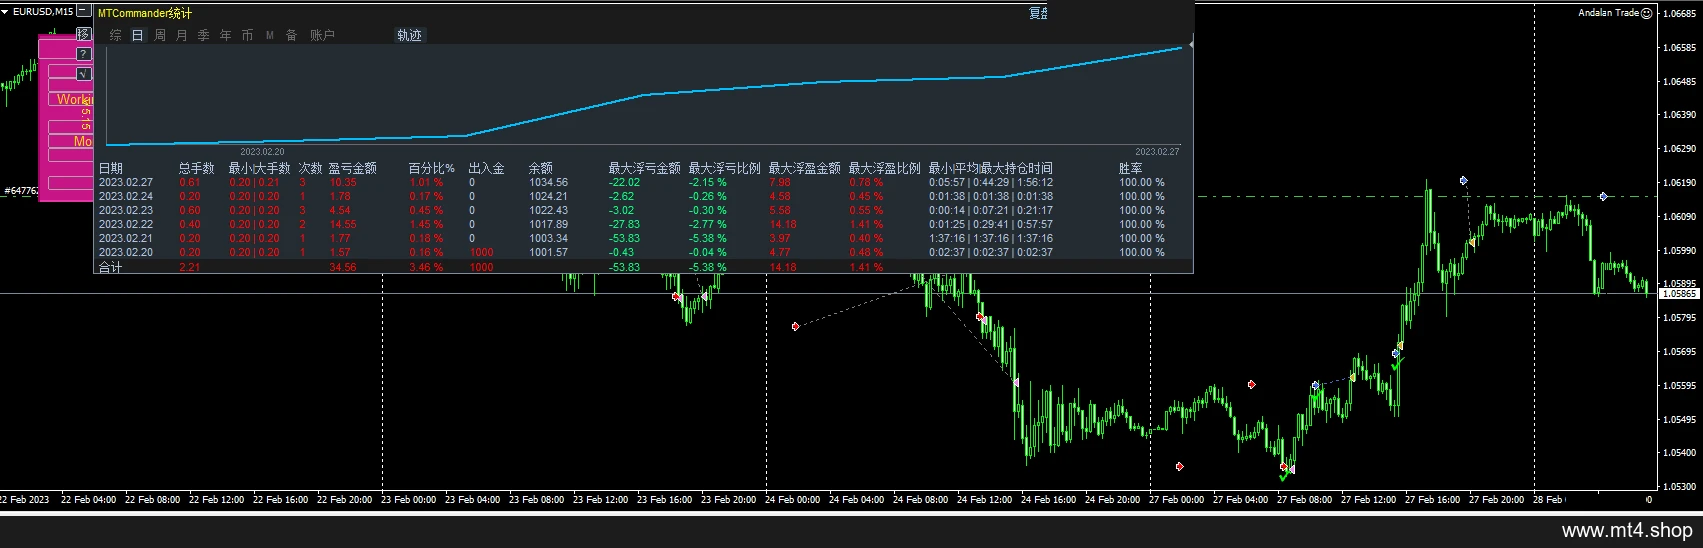Select the 季 quarterly statistics tab
This screenshot has width=1703, height=548.
[x=204, y=35]
